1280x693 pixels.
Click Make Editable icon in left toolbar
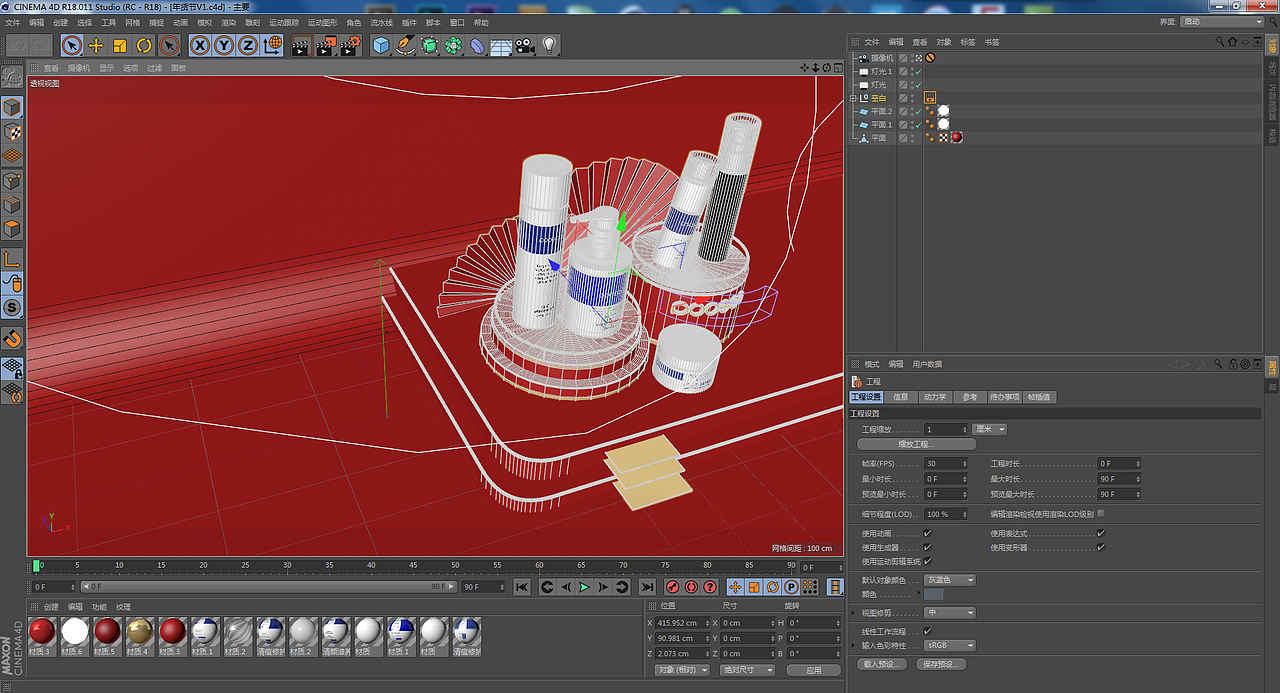(12, 78)
